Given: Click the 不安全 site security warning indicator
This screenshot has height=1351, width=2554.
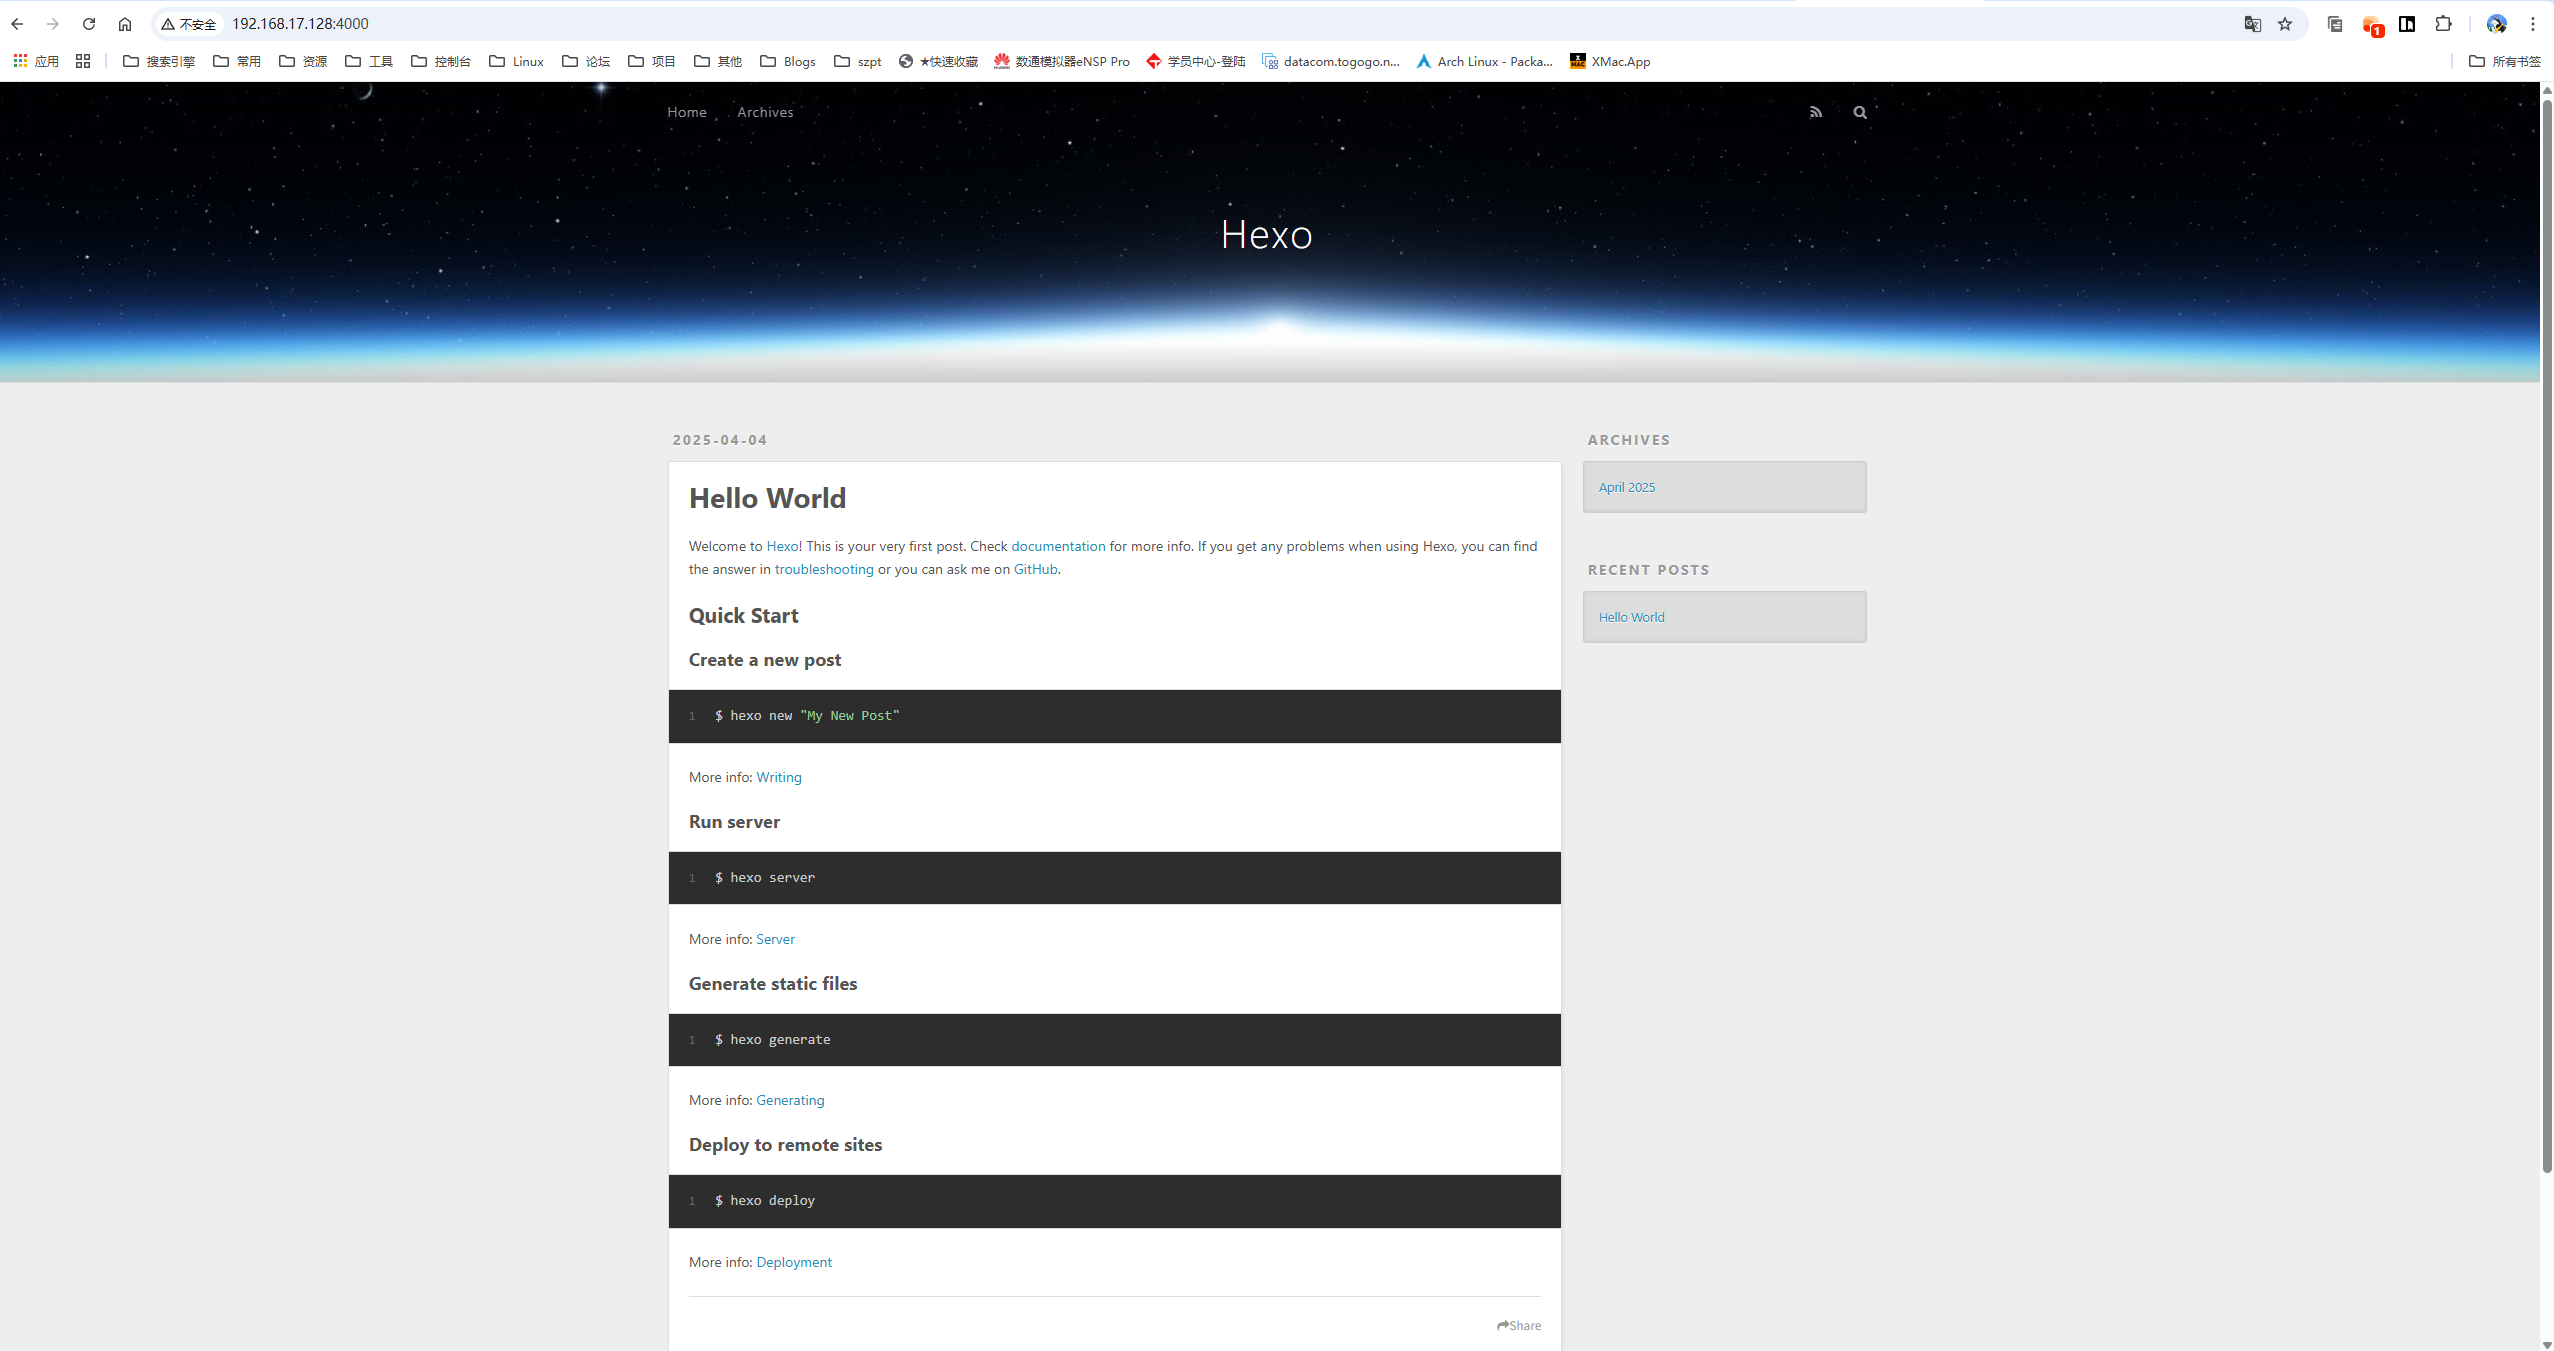Looking at the screenshot, I should [x=189, y=24].
